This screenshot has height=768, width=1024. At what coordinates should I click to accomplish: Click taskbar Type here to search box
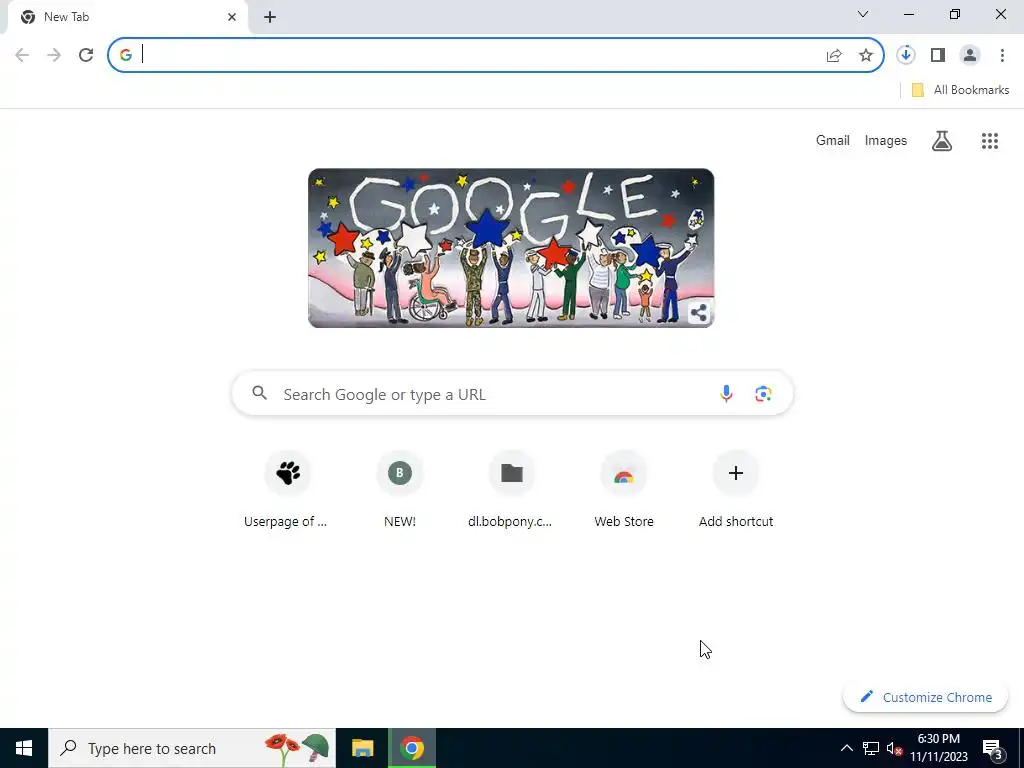point(192,748)
